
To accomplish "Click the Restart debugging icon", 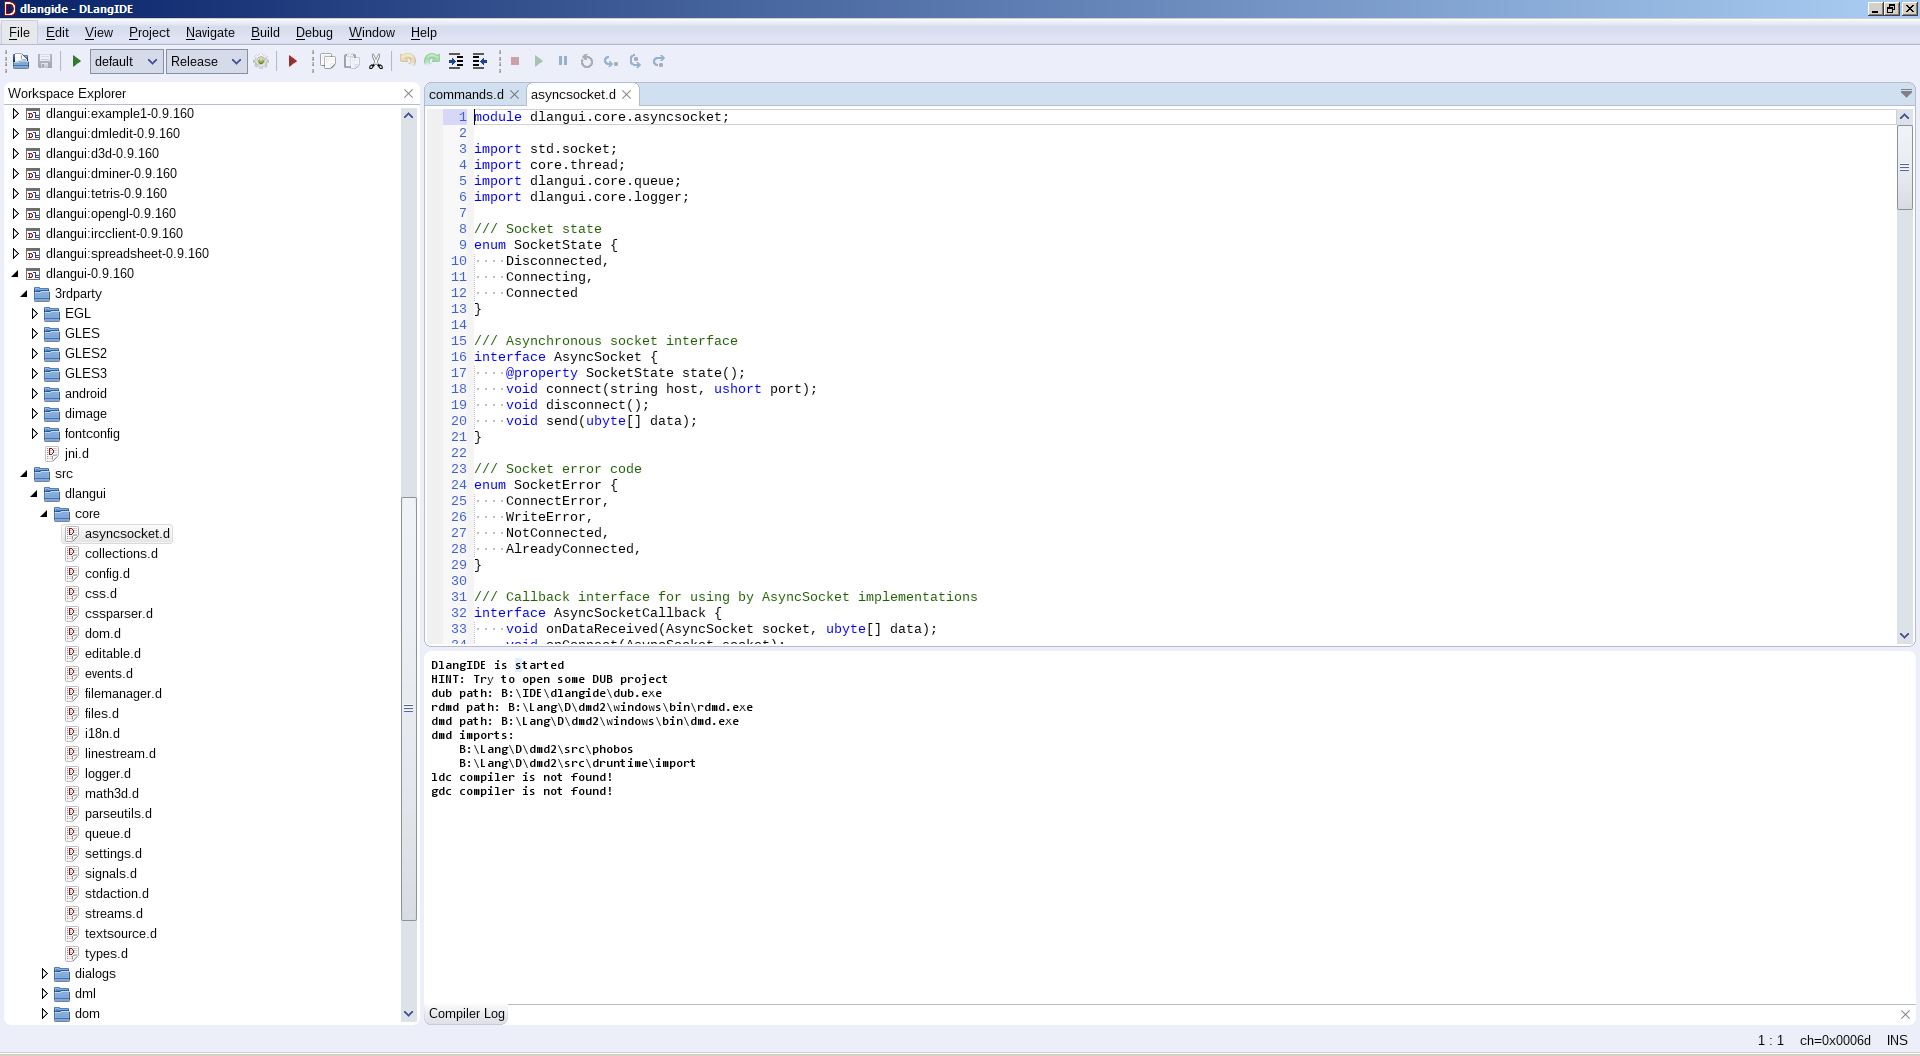I will (587, 61).
